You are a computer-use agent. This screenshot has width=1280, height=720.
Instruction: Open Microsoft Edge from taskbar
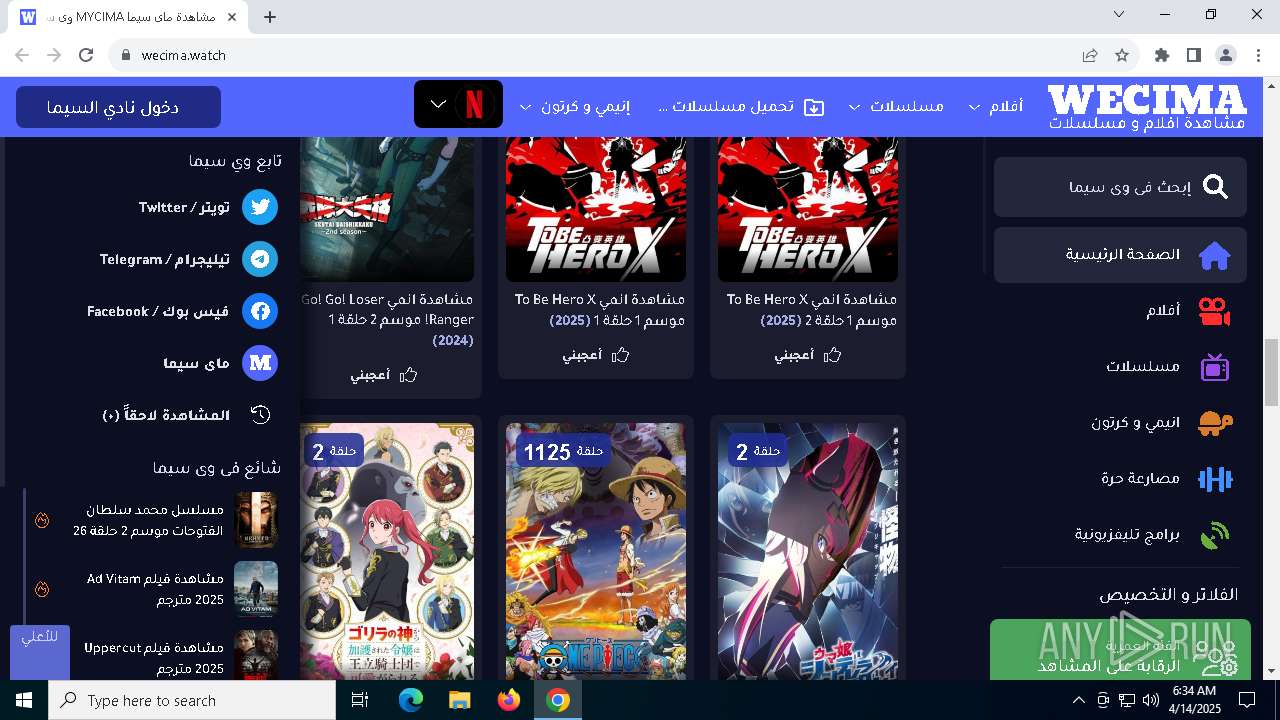[x=411, y=701]
